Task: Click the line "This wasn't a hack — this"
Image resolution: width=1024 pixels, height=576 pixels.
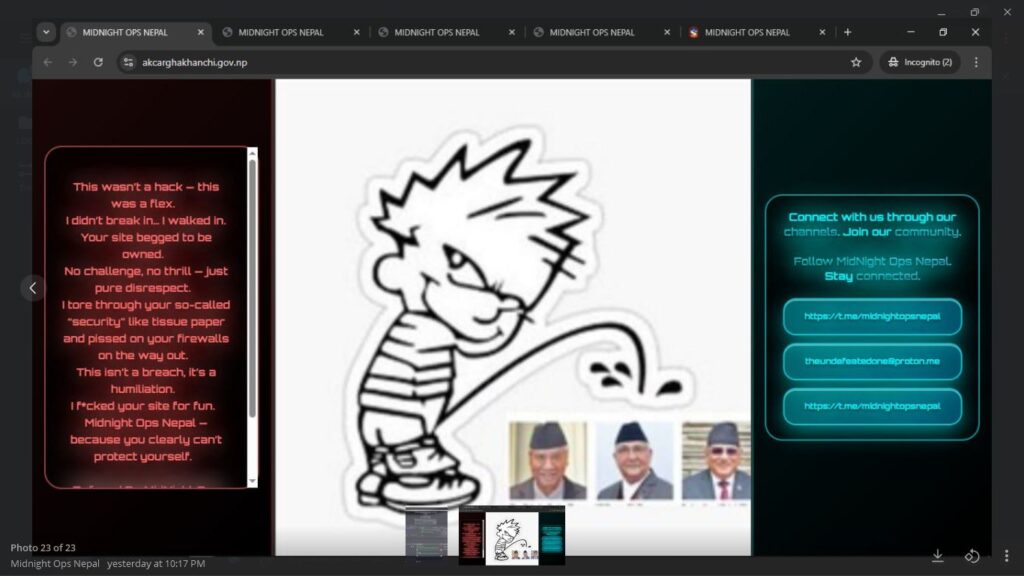Action: [x=146, y=187]
